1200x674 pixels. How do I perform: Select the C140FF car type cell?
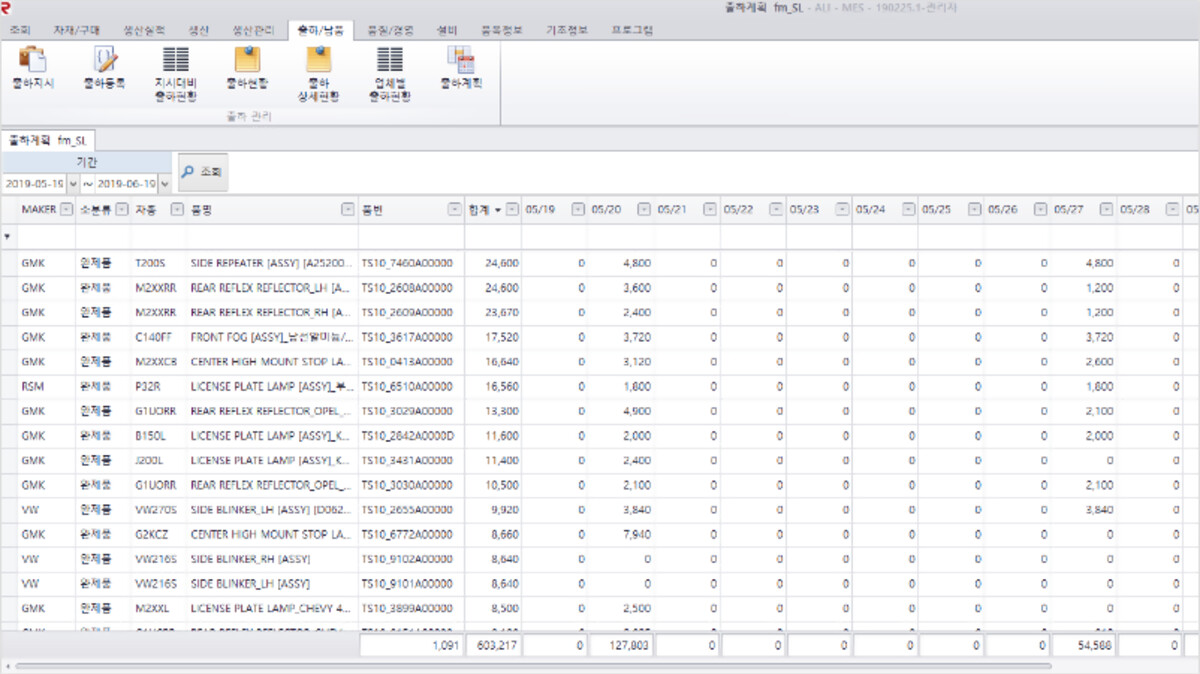(160, 336)
